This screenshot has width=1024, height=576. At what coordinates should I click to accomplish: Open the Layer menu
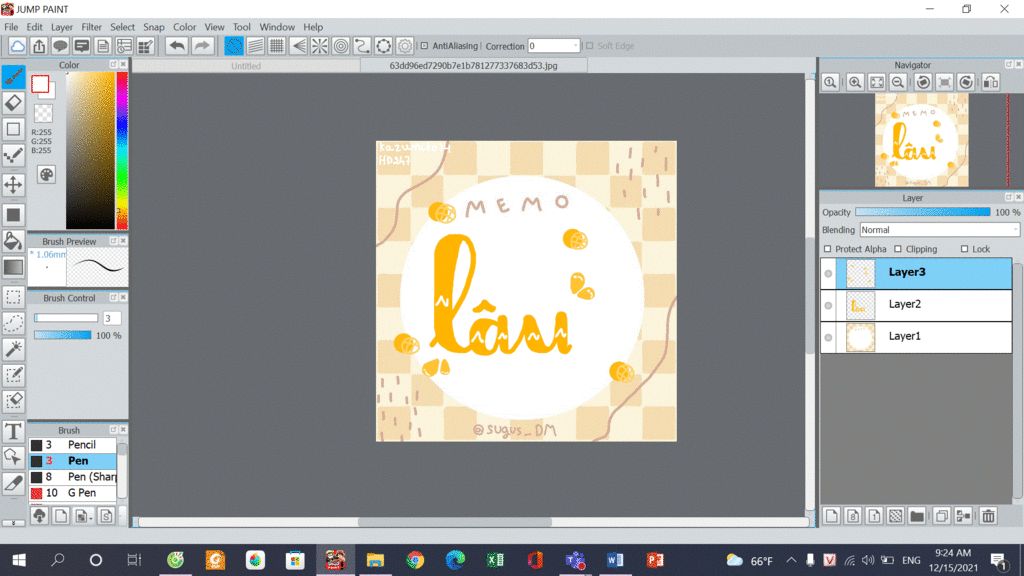[61, 27]
